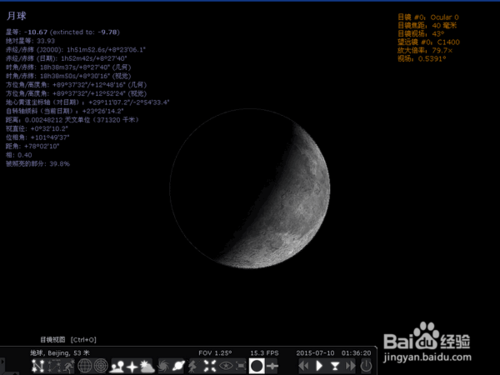The height and width of the screenshot is (375, 500).
Task: Toggle cardinal points markers
Action: 132,366
